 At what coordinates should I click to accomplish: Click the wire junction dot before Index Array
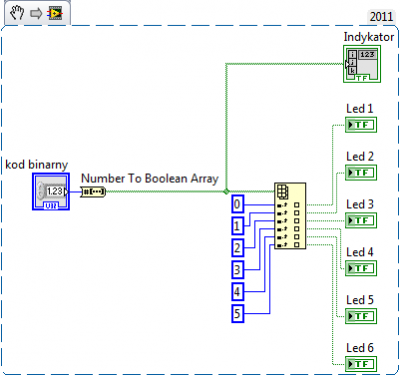(226, 191)
